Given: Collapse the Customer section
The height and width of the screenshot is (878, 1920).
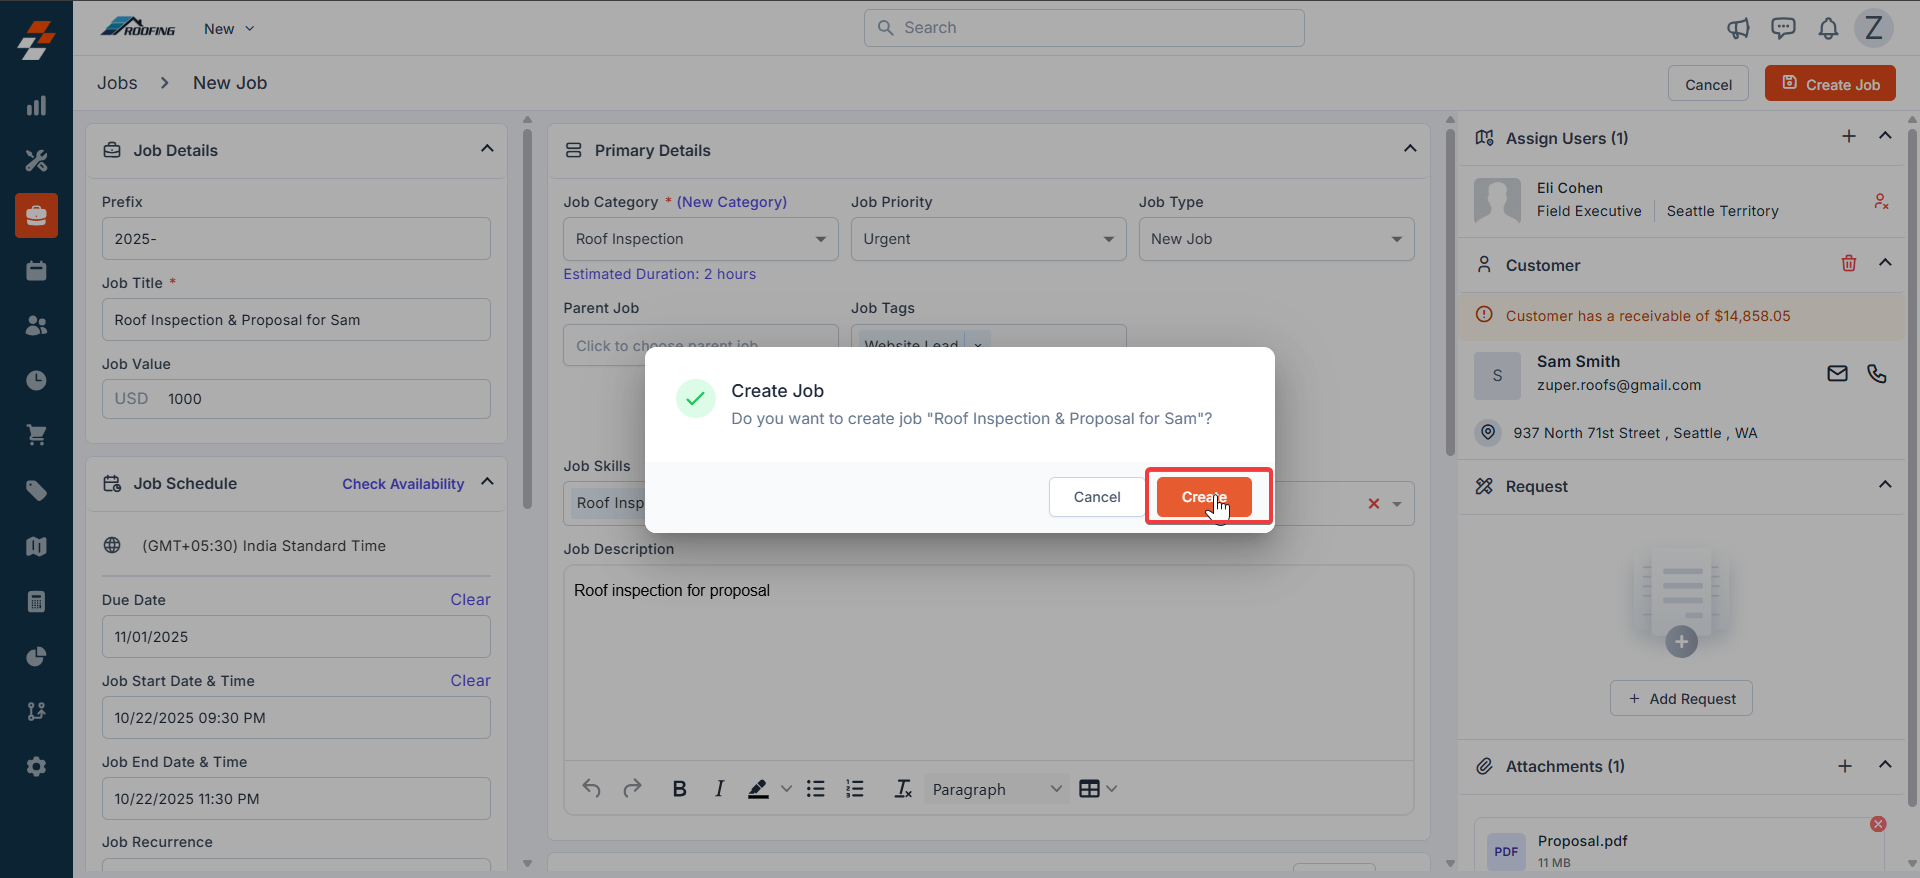Looking at the screenshot, I should [1885, 263].
